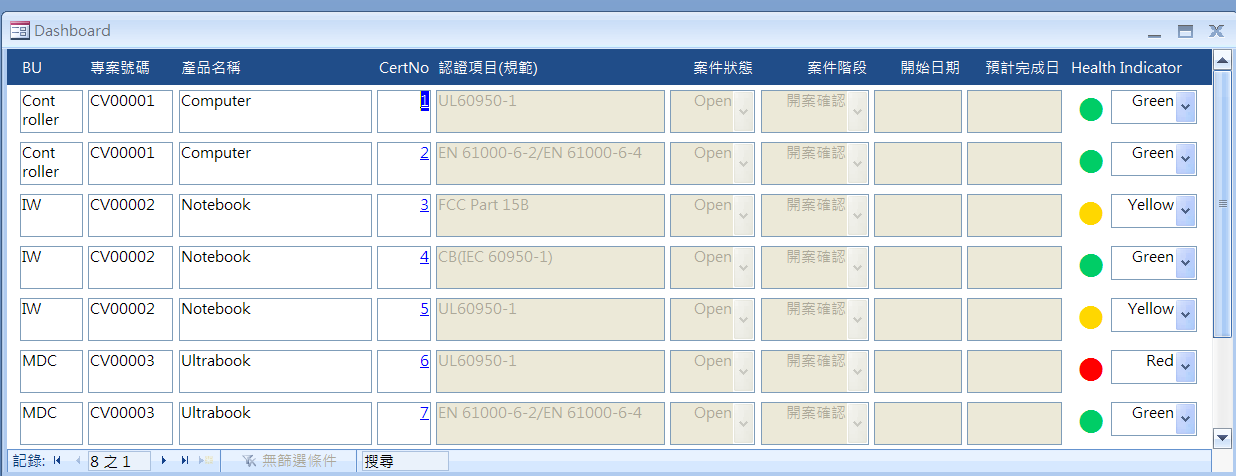Go to the next record
This screenshot has width=1236, height=476.
click(164, 461)
